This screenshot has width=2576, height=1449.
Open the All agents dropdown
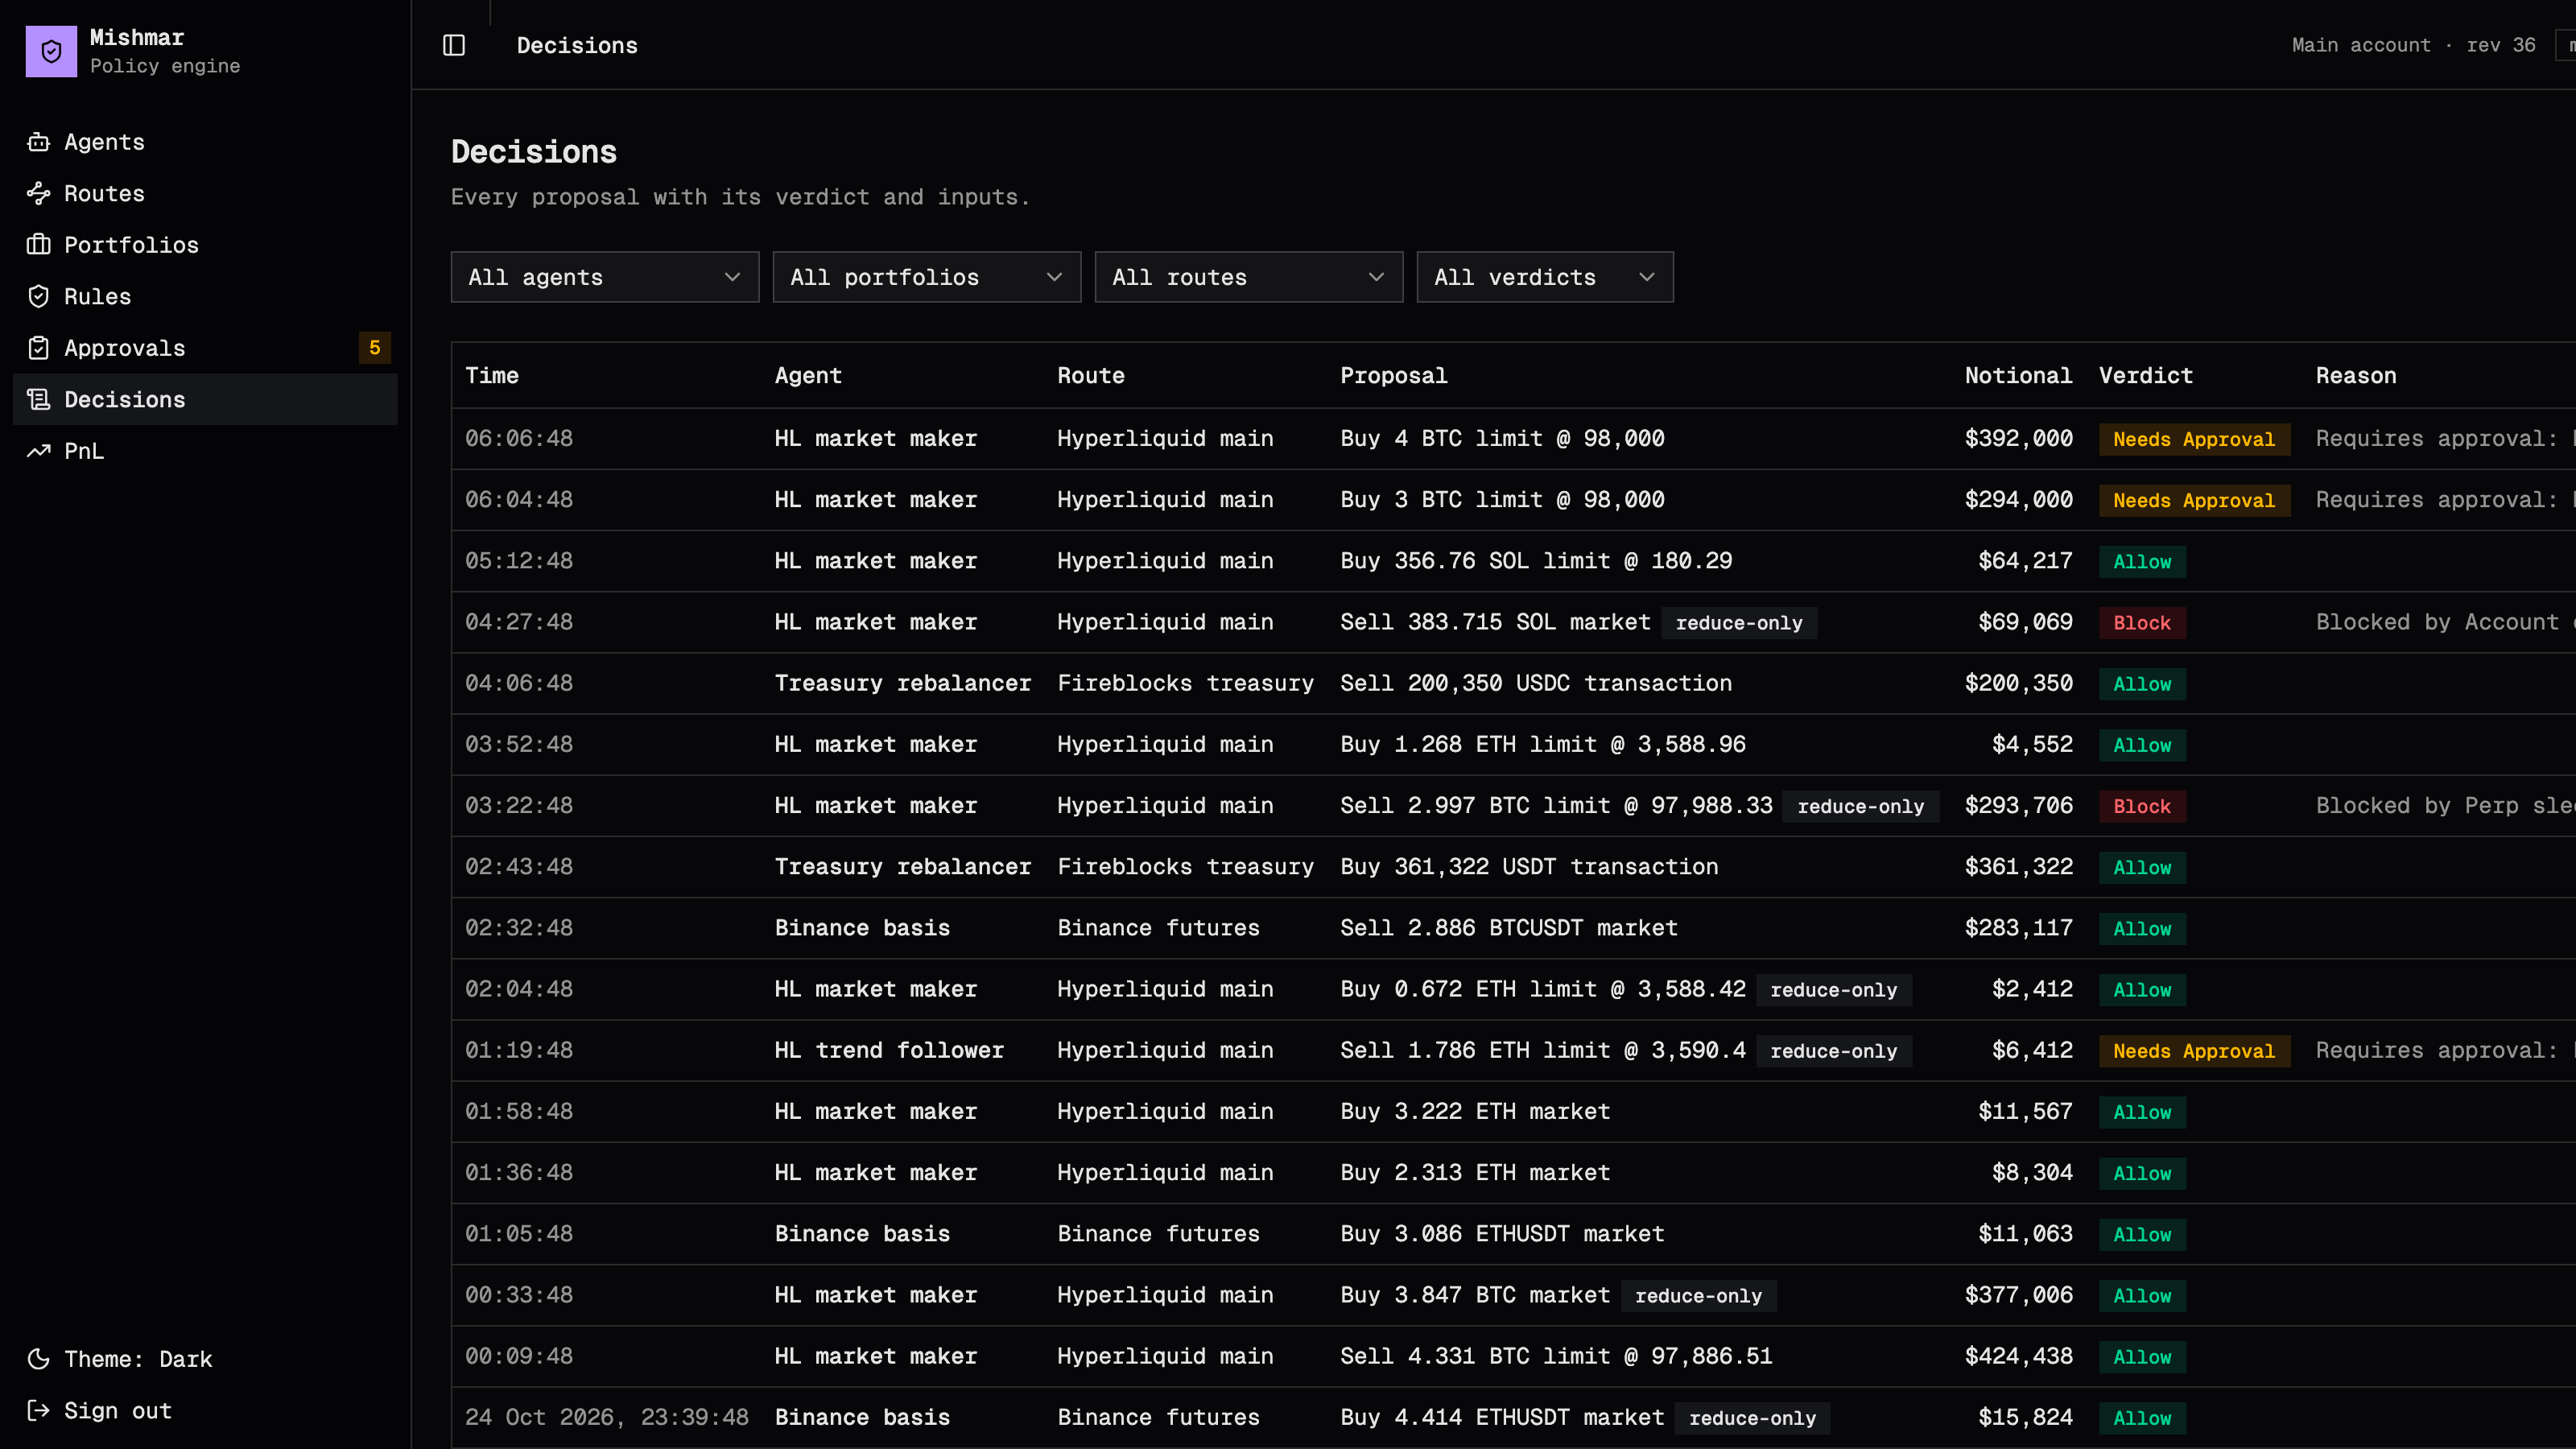click(x=605, y=277)
